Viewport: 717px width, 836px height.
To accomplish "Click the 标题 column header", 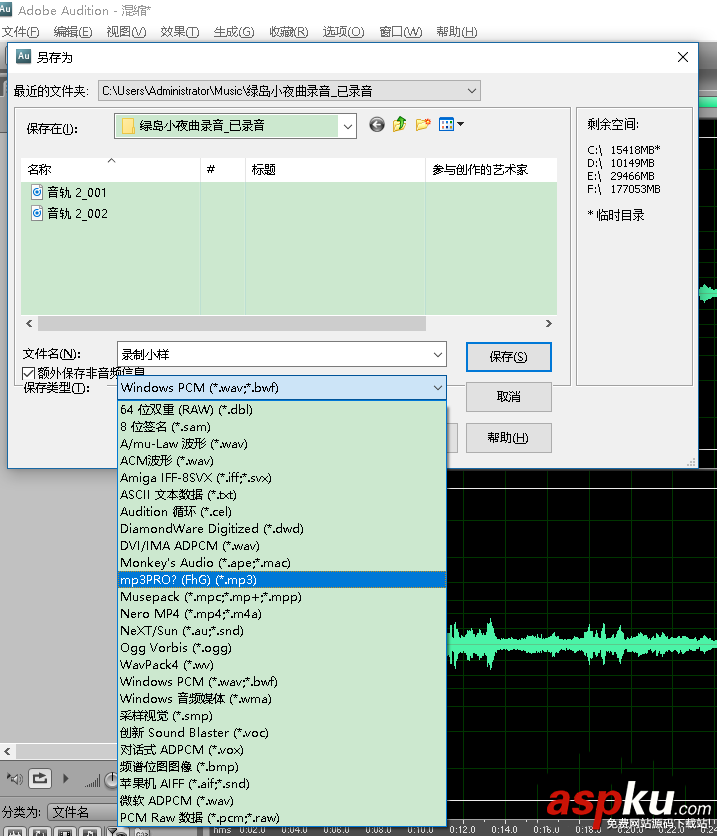I will (x=335, y=170).
